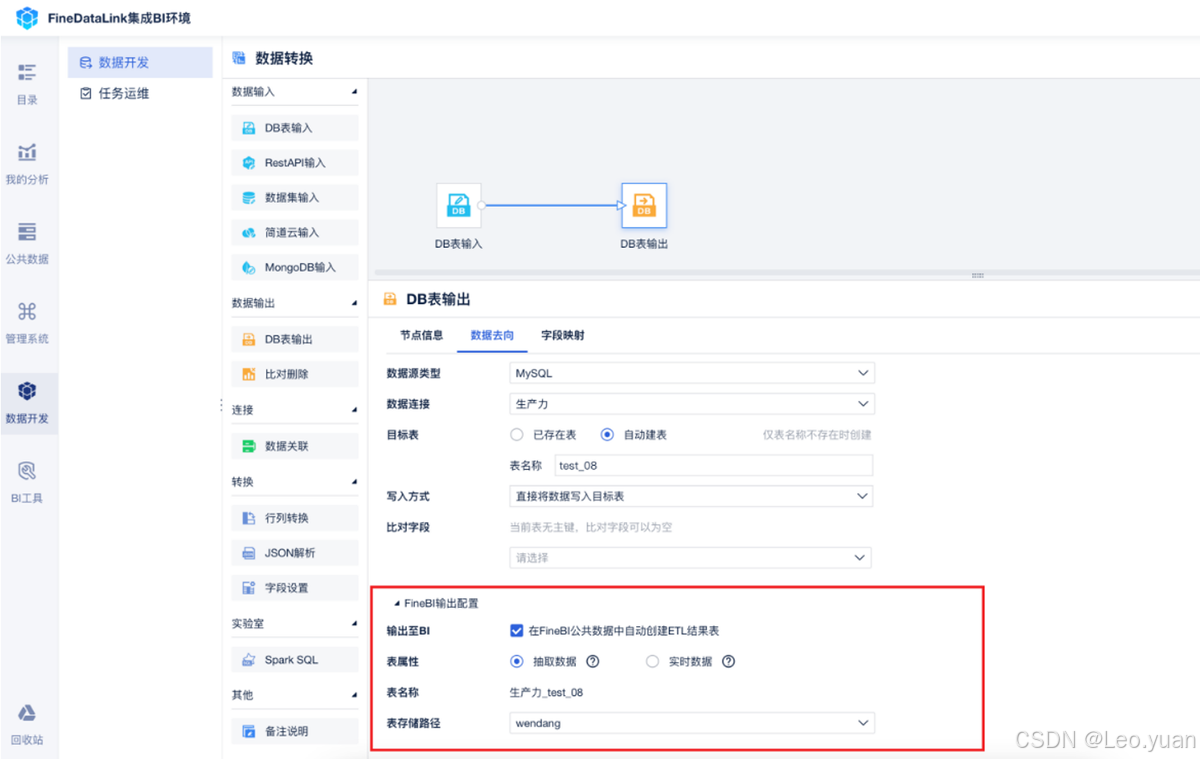Collapse the 数据输出 group
This screenshot has width=1200, height=759.
tap(354, 303)
